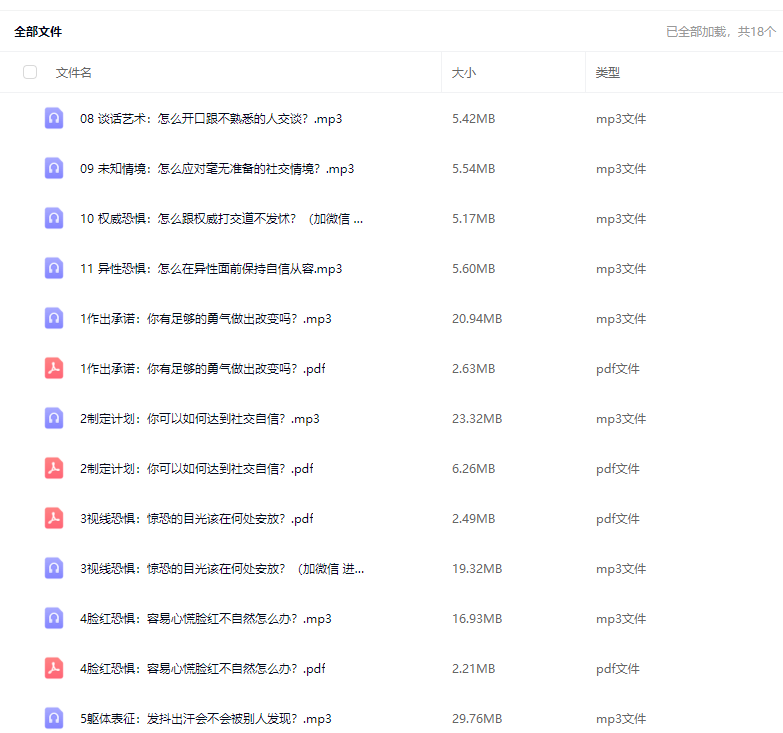Image resolution: width=783 pixels, height=733 pixels.
Task: Sort files by the 大小 column header
Action: tap(464, 73)
